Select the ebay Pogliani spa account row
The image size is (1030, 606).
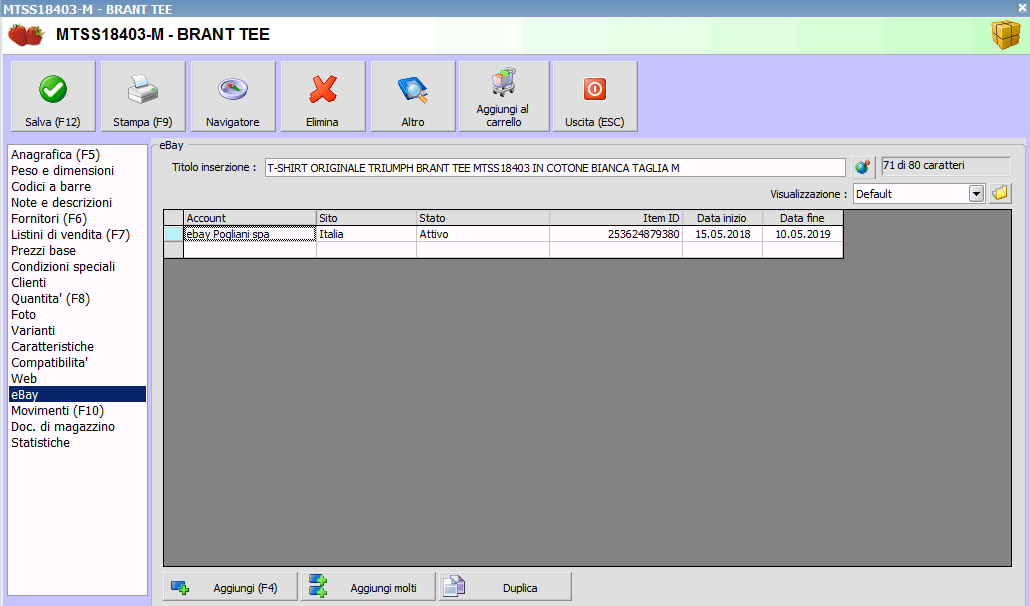(249, 234)
